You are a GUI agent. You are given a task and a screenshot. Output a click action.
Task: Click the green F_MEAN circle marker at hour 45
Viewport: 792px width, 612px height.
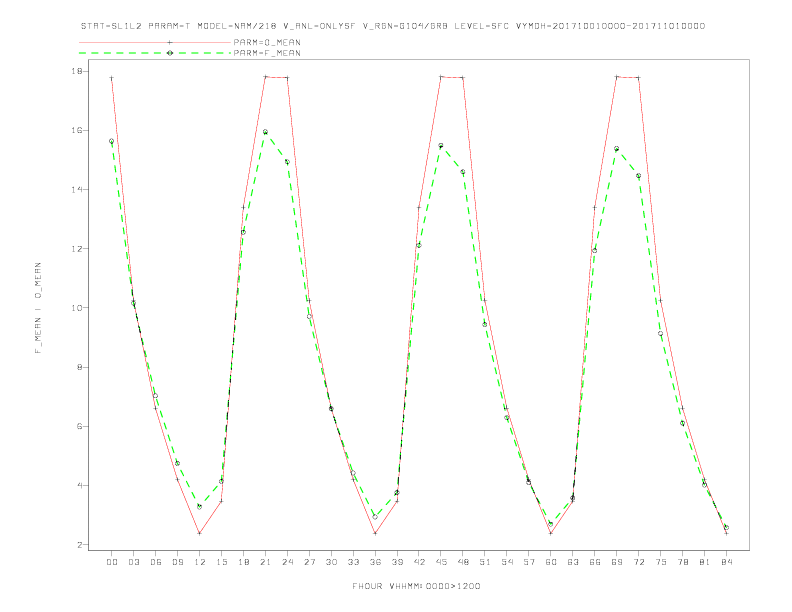click(x=441, y=145)
